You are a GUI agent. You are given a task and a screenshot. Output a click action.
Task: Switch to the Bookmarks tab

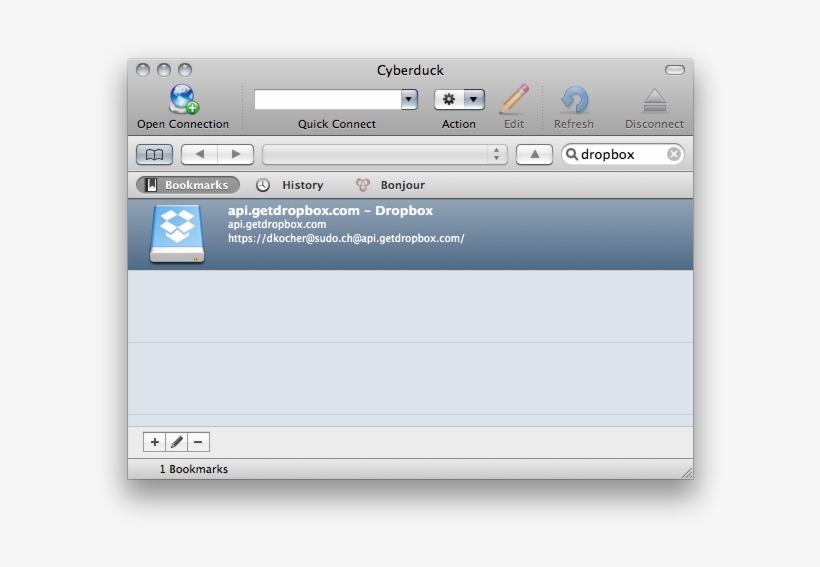[x=188, y=185]
